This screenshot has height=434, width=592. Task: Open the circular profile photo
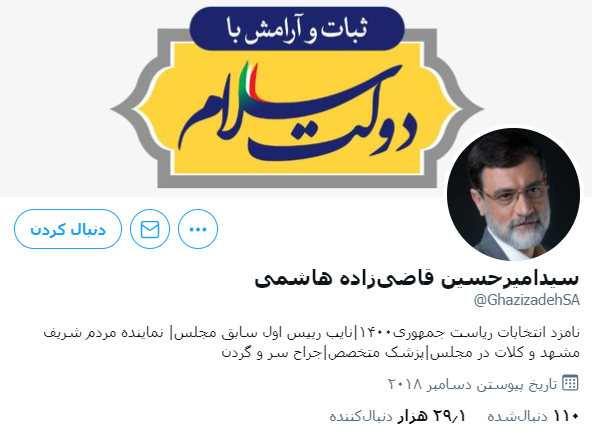[513, 194]
